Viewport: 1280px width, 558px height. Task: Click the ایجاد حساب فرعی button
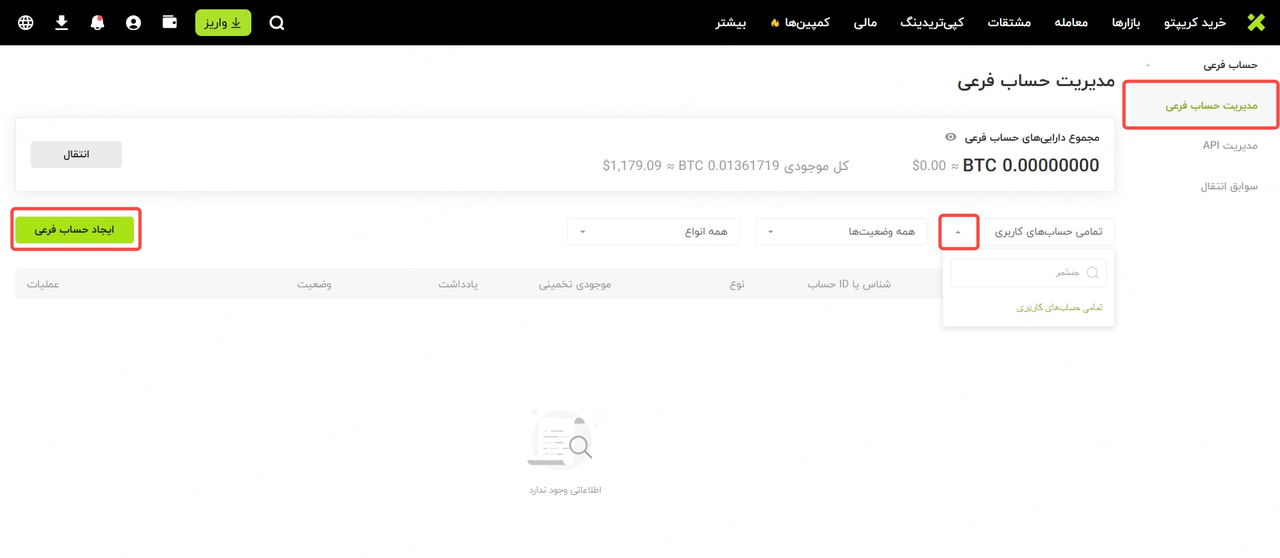[75, 229]
